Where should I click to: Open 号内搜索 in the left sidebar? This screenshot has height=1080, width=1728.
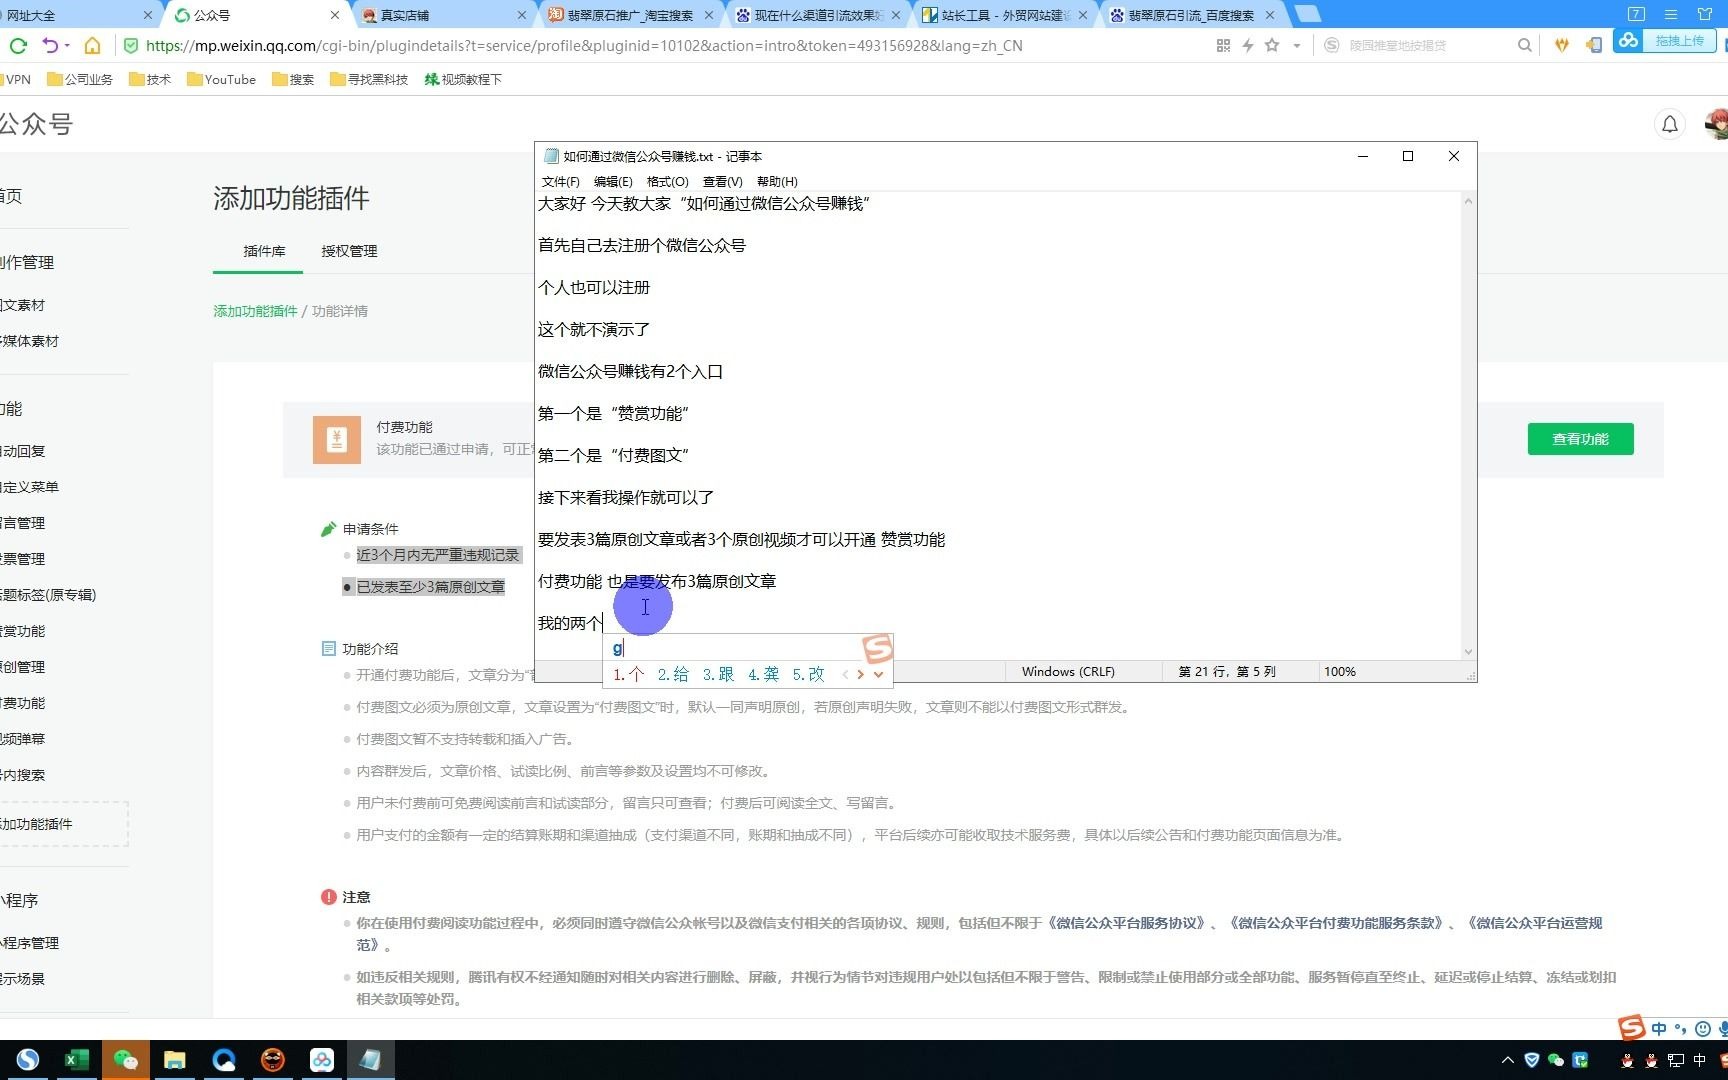click(22, 775)
